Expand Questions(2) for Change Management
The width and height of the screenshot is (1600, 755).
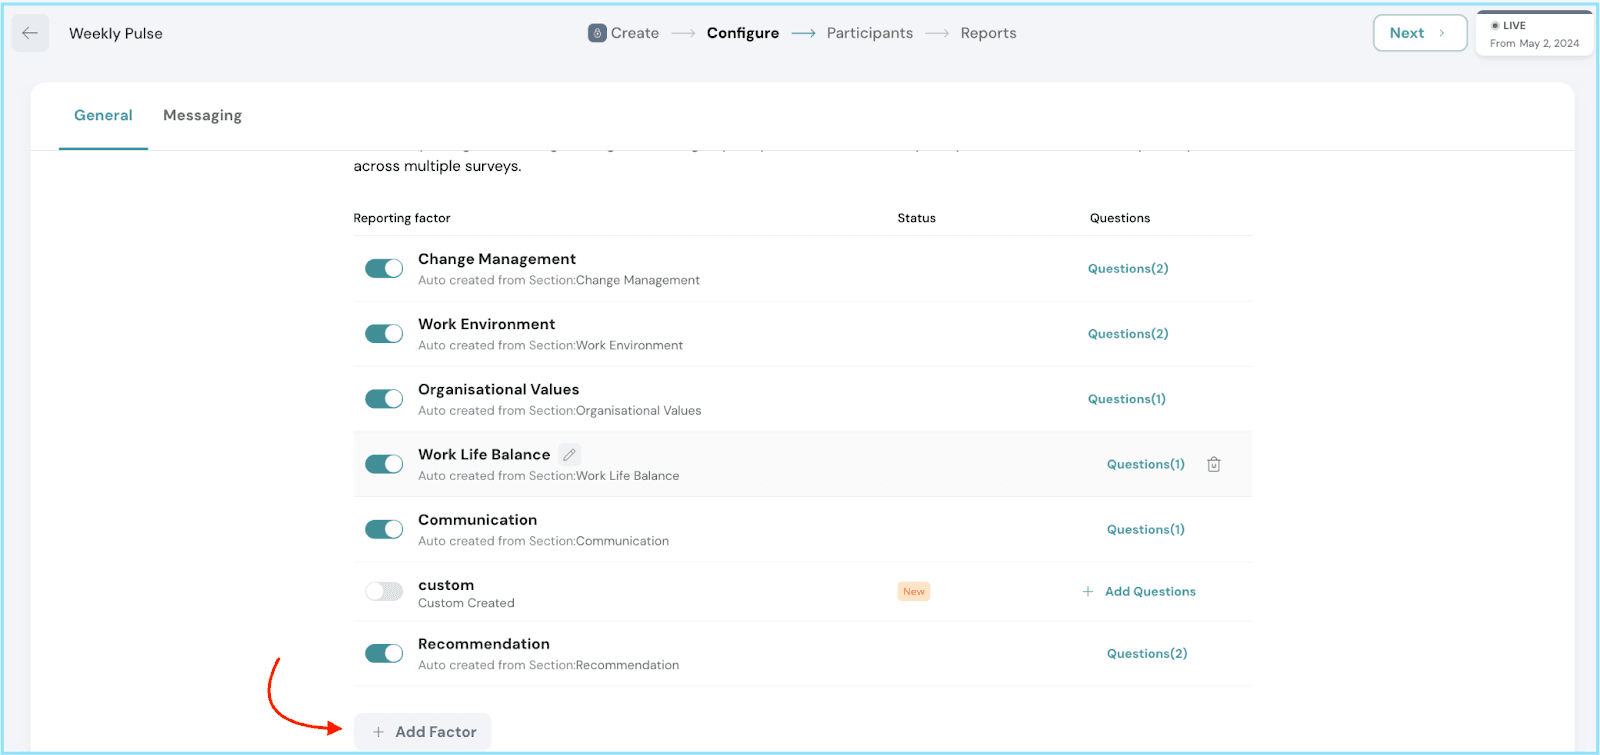pyautogui.click(x=1127, y=269)
